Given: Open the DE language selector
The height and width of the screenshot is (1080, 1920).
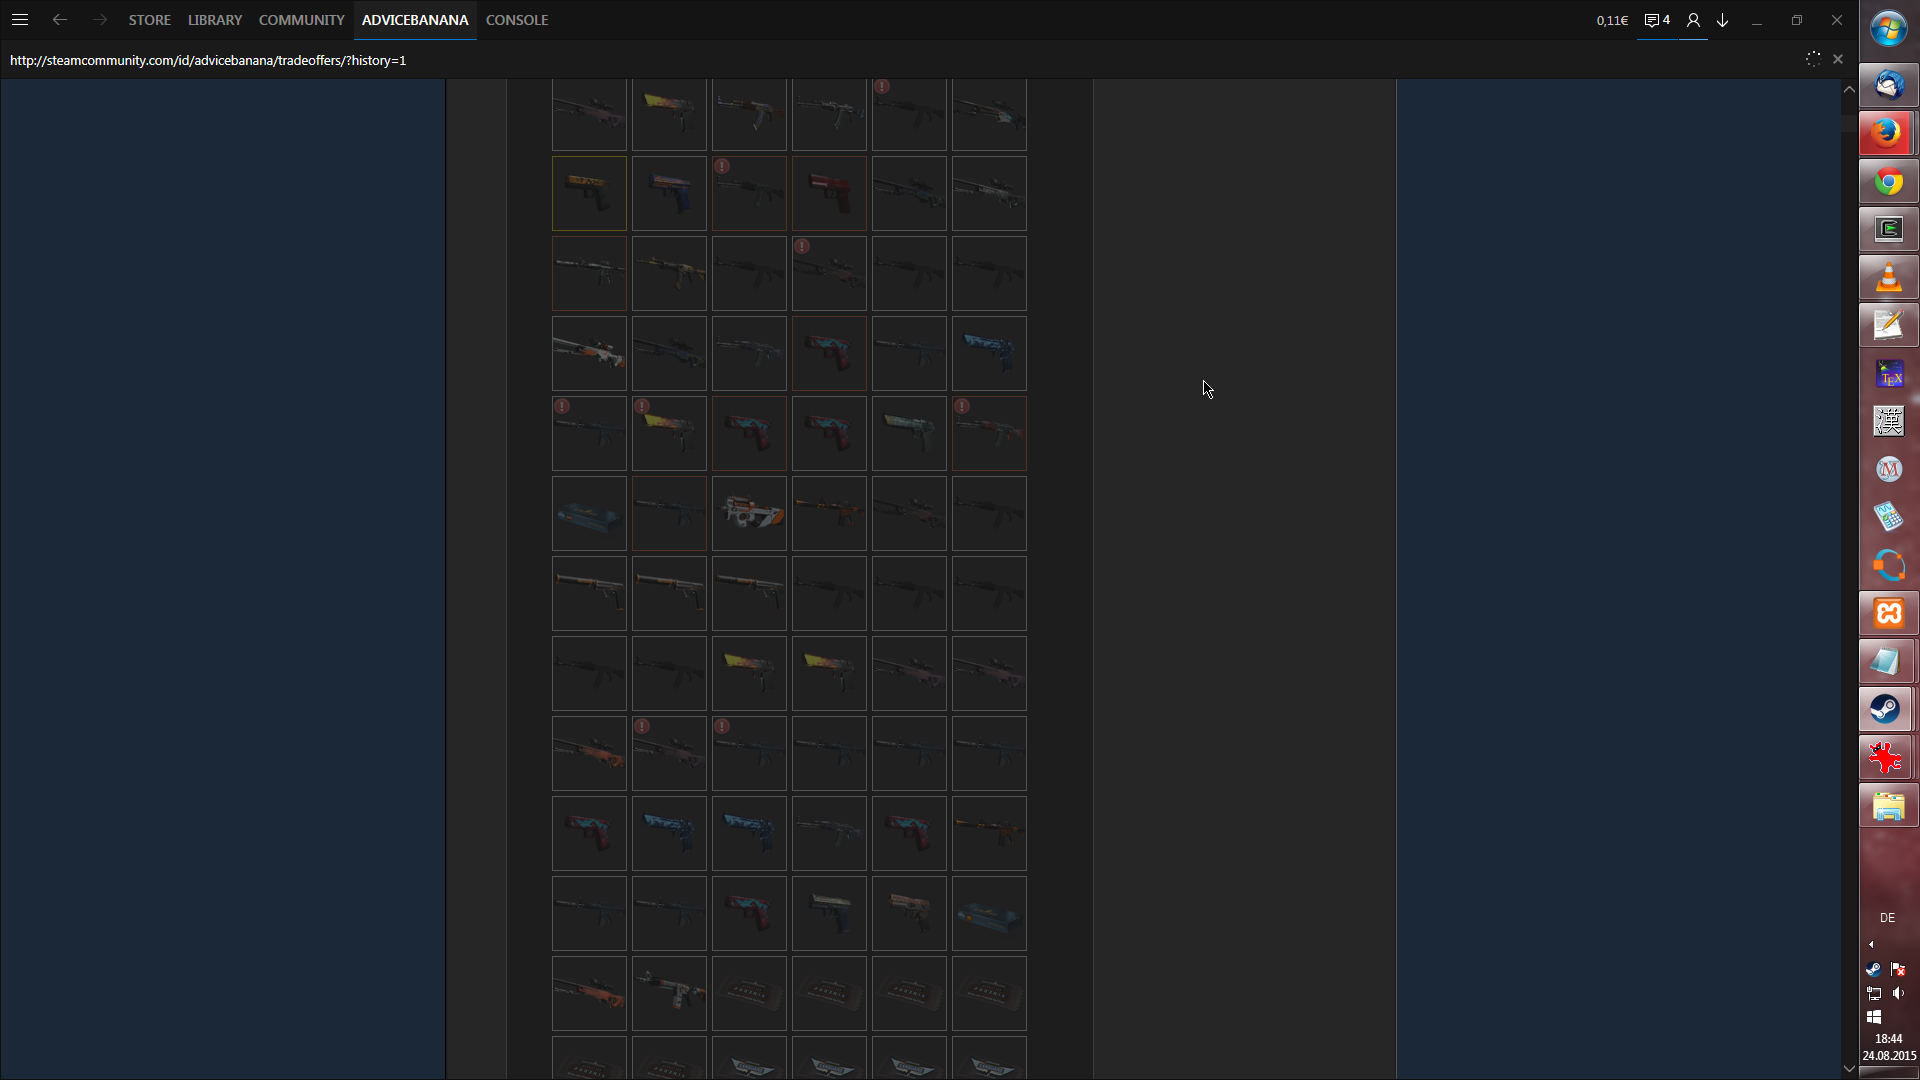Looking at the screenshot, I should pyautogui.click(x=1887, y=917).
